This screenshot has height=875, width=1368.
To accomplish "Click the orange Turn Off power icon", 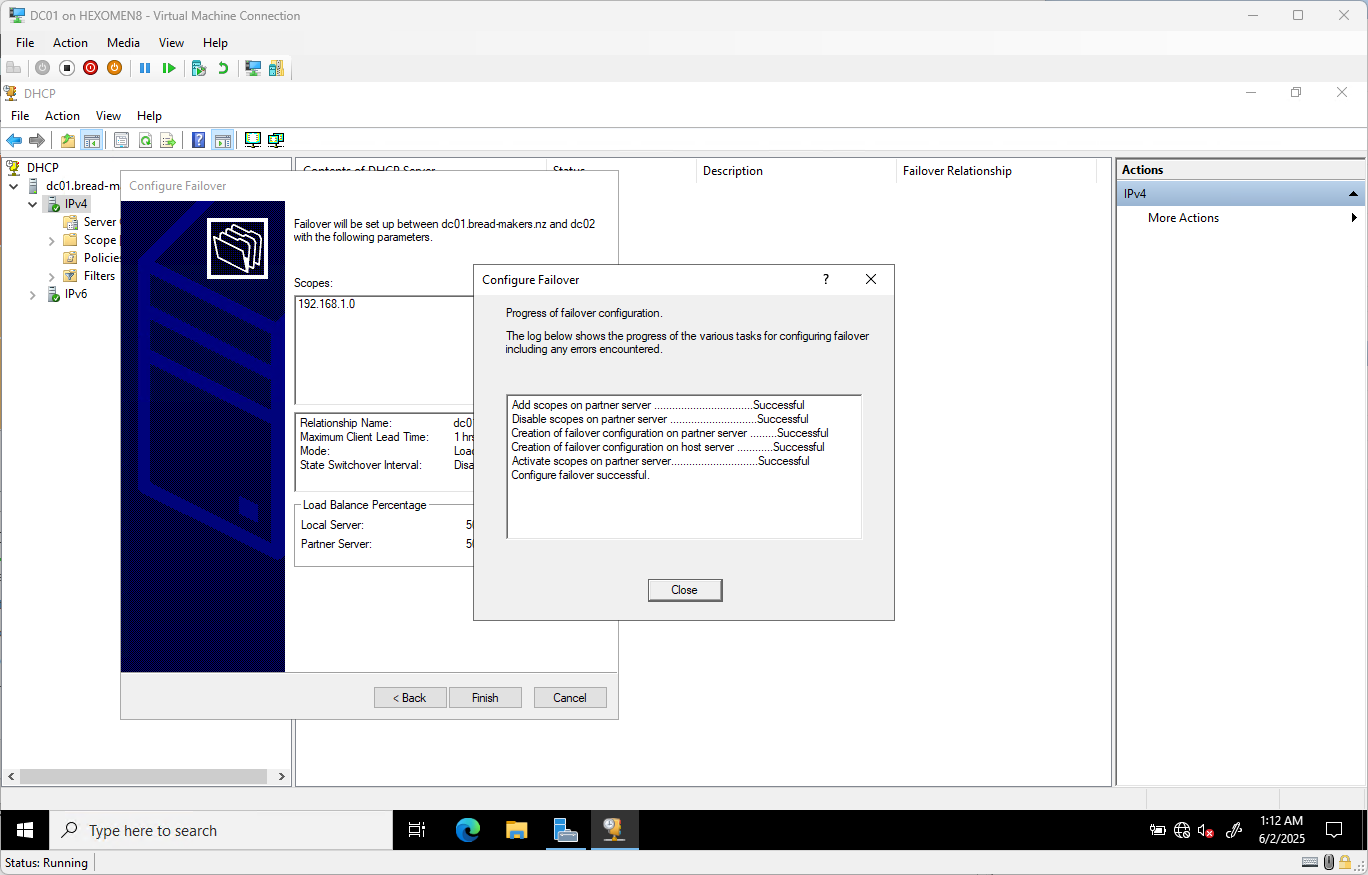I will tap(114, 67).
